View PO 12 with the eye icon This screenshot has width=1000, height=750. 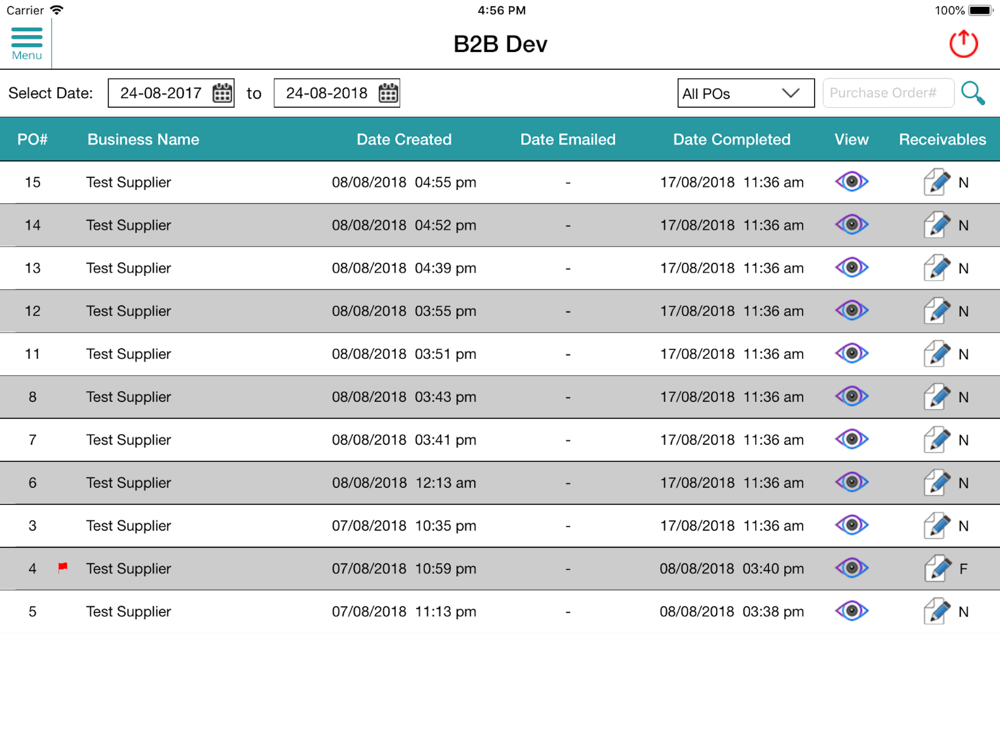[x=851, y=311]
